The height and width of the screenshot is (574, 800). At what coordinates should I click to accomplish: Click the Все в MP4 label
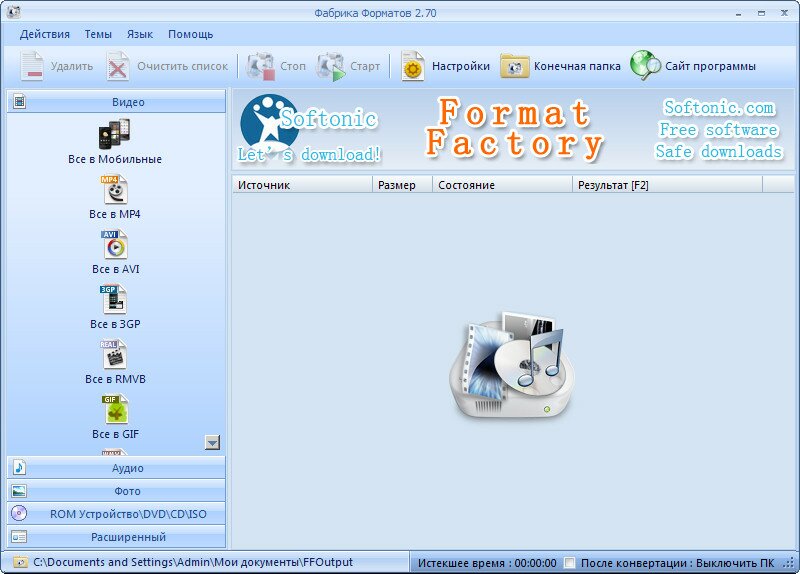[114, 214]
